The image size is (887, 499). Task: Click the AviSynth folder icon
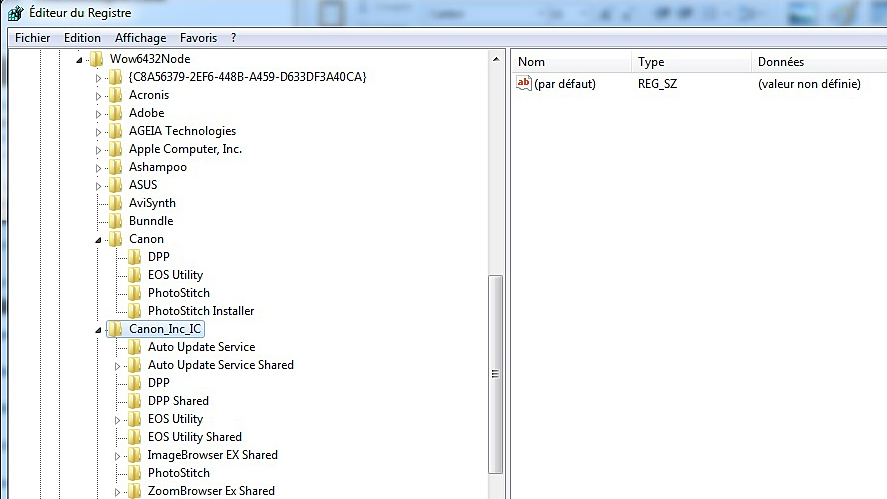pyautogui.click(x=115, y=203)
